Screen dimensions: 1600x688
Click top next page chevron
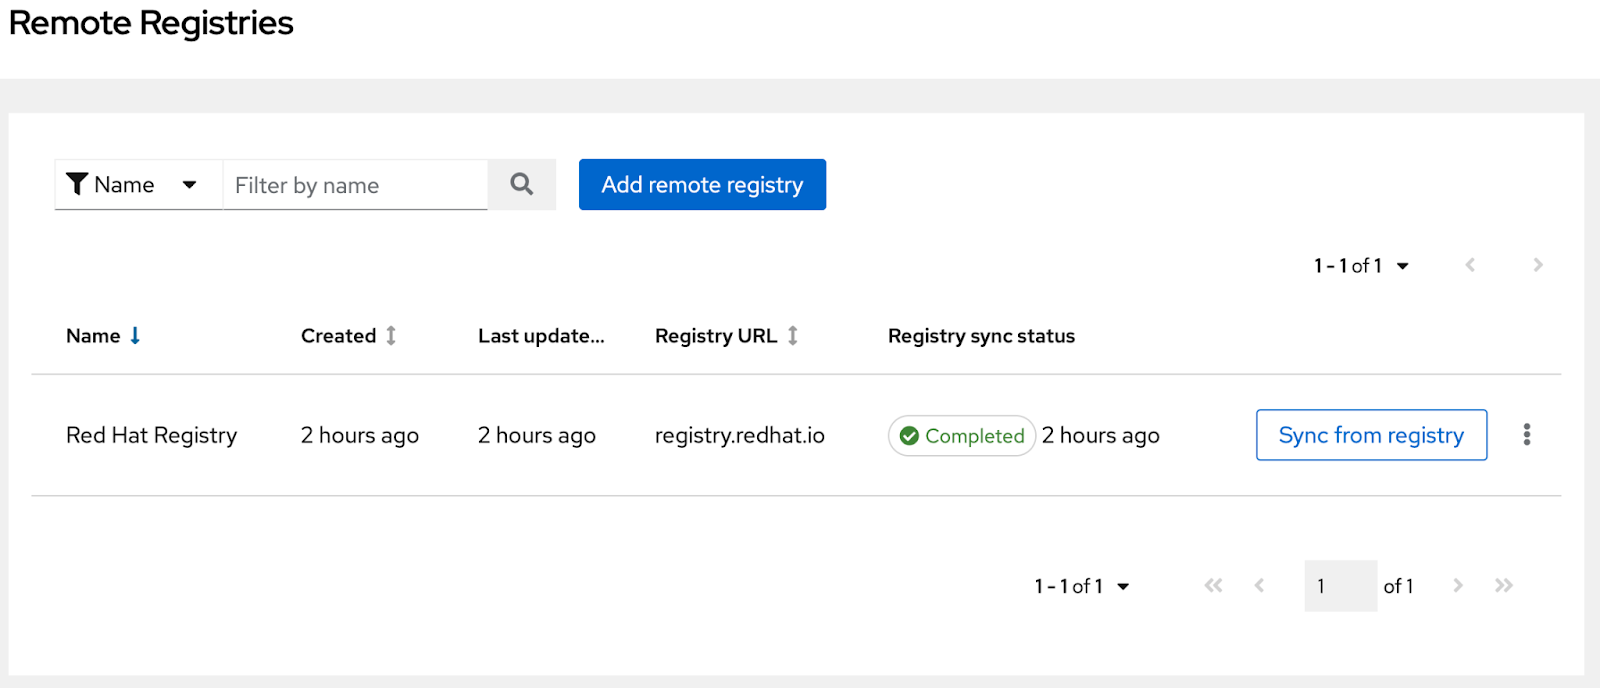1538,265
